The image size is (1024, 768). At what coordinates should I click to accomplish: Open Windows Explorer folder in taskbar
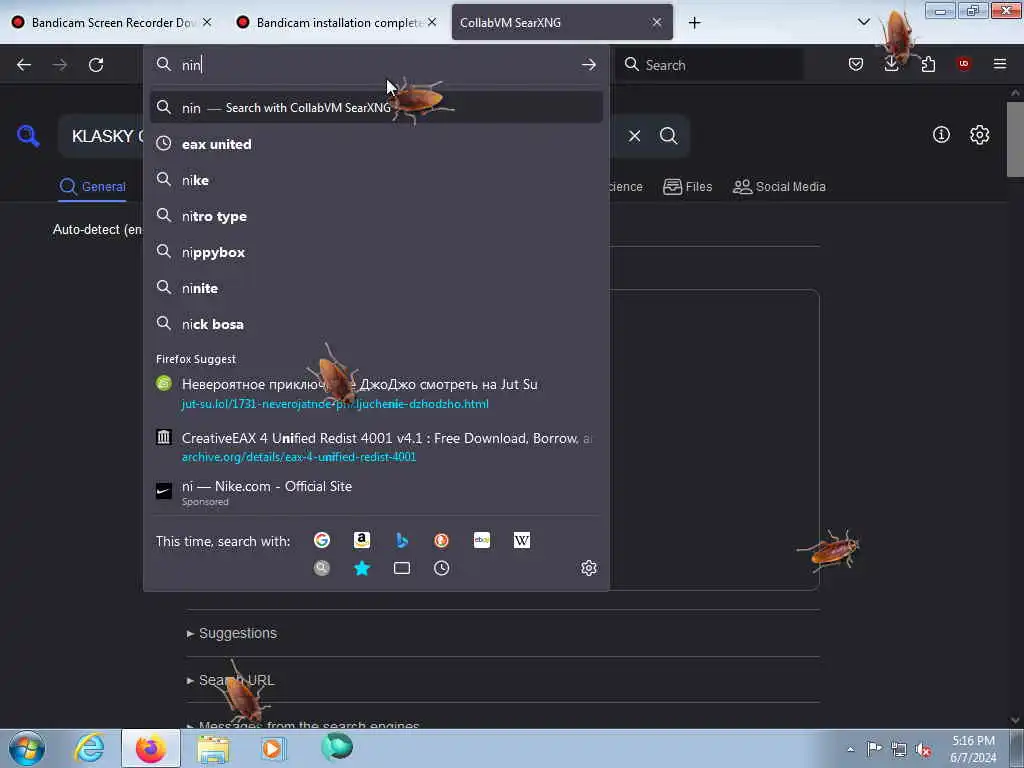coord(213,749)
